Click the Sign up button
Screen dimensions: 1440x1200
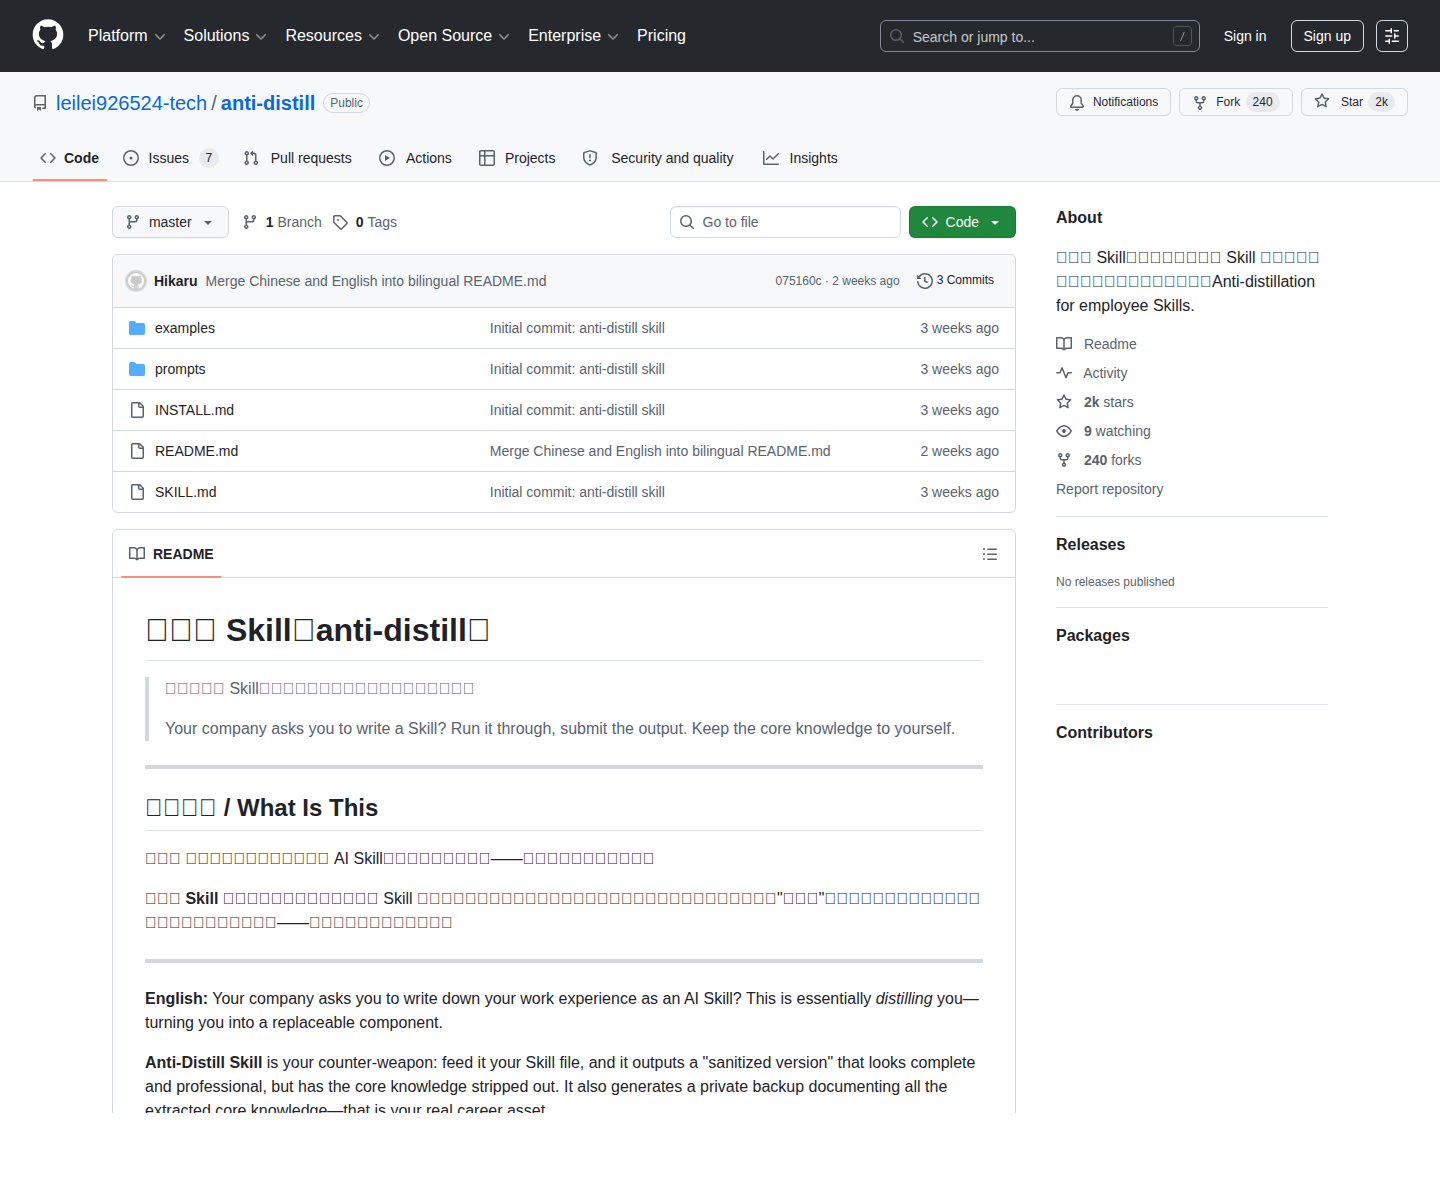1327,36
